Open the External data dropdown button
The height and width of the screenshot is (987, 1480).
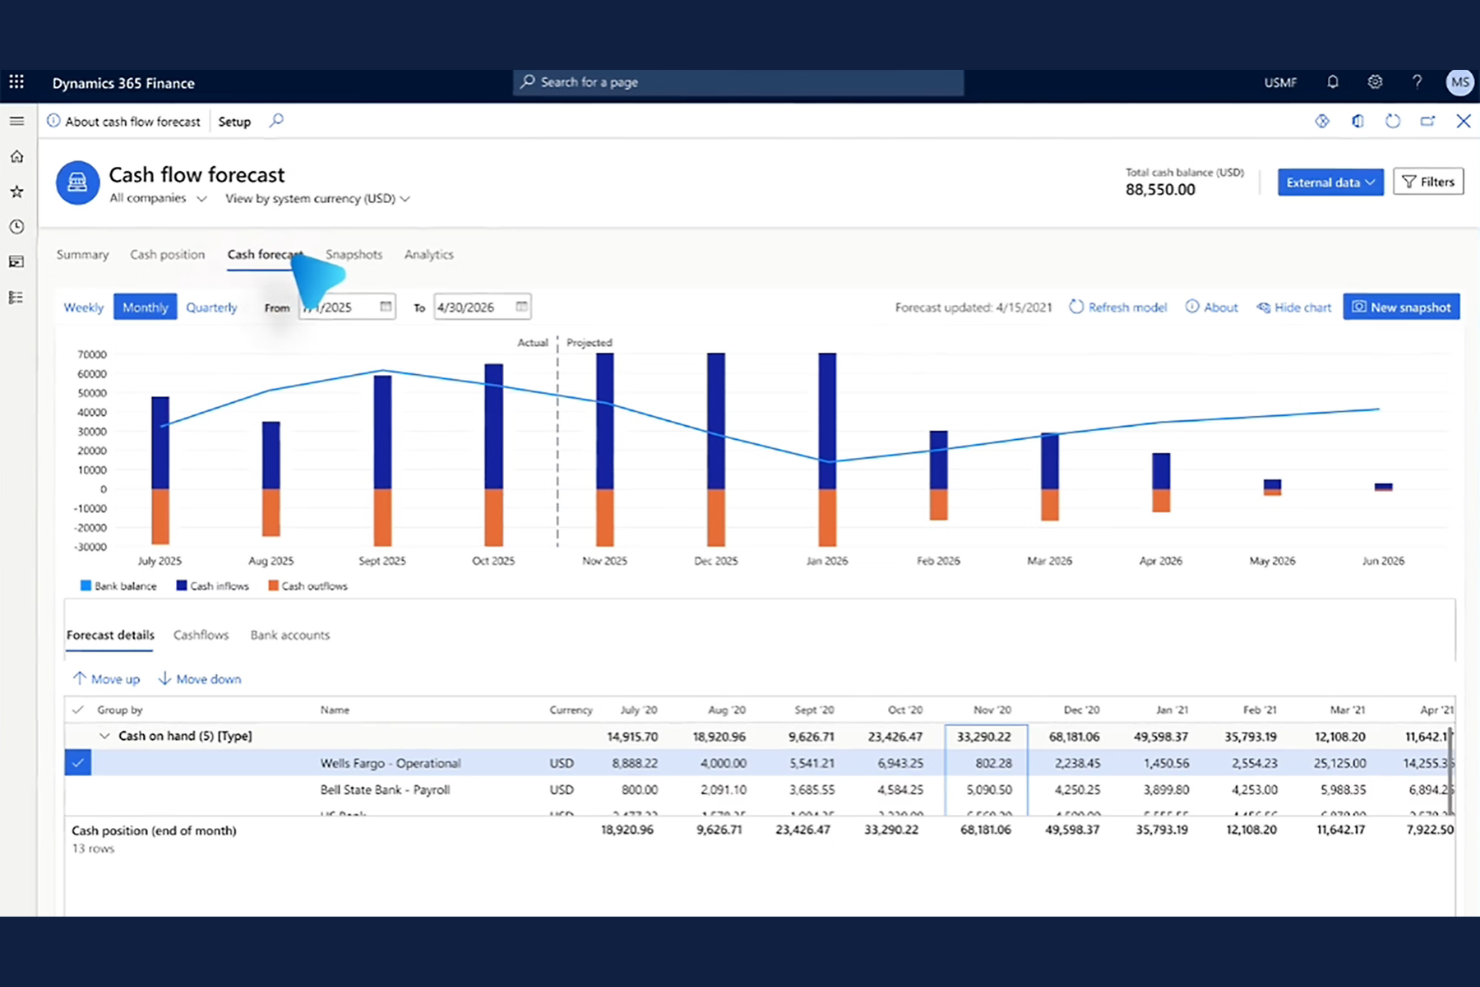pyautogui.click(x=1330, y=182)
